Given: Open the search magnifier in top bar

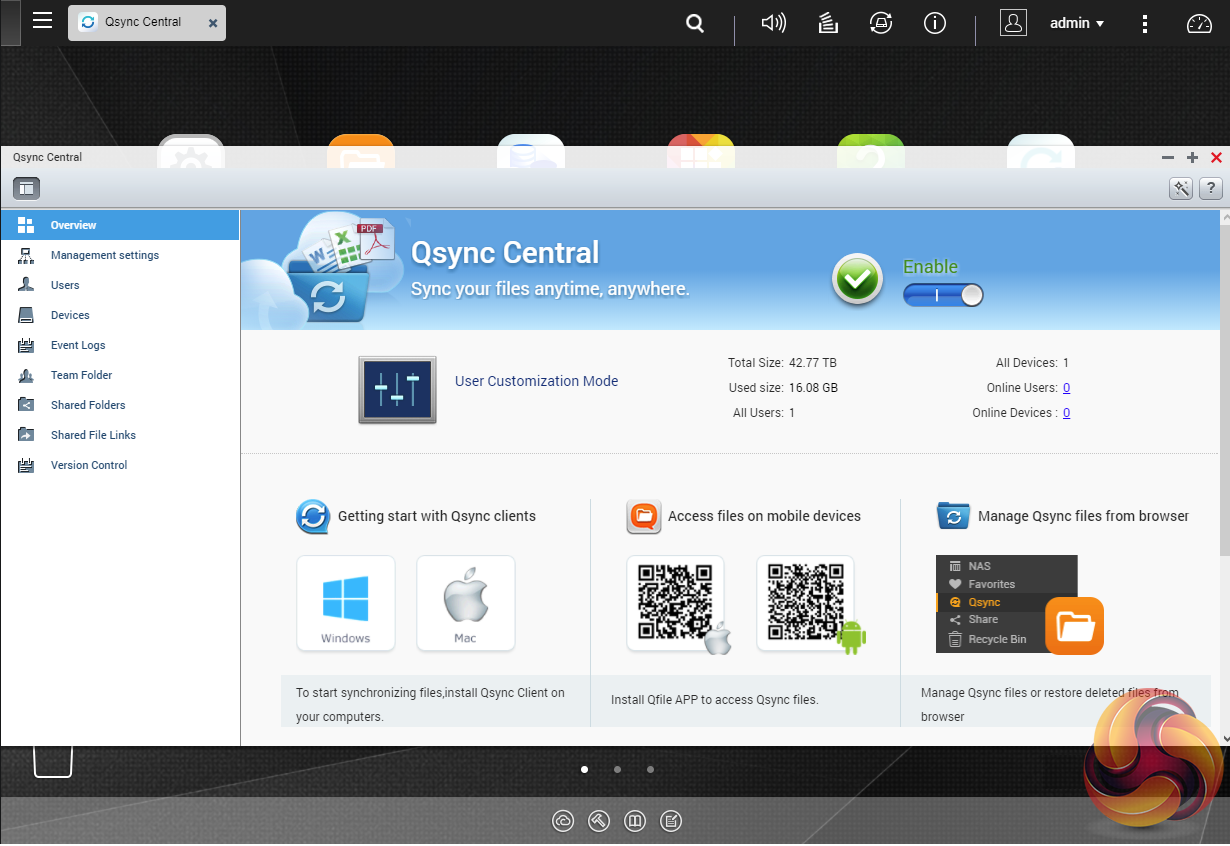Looking at the screenshot, I should point(695,23).
